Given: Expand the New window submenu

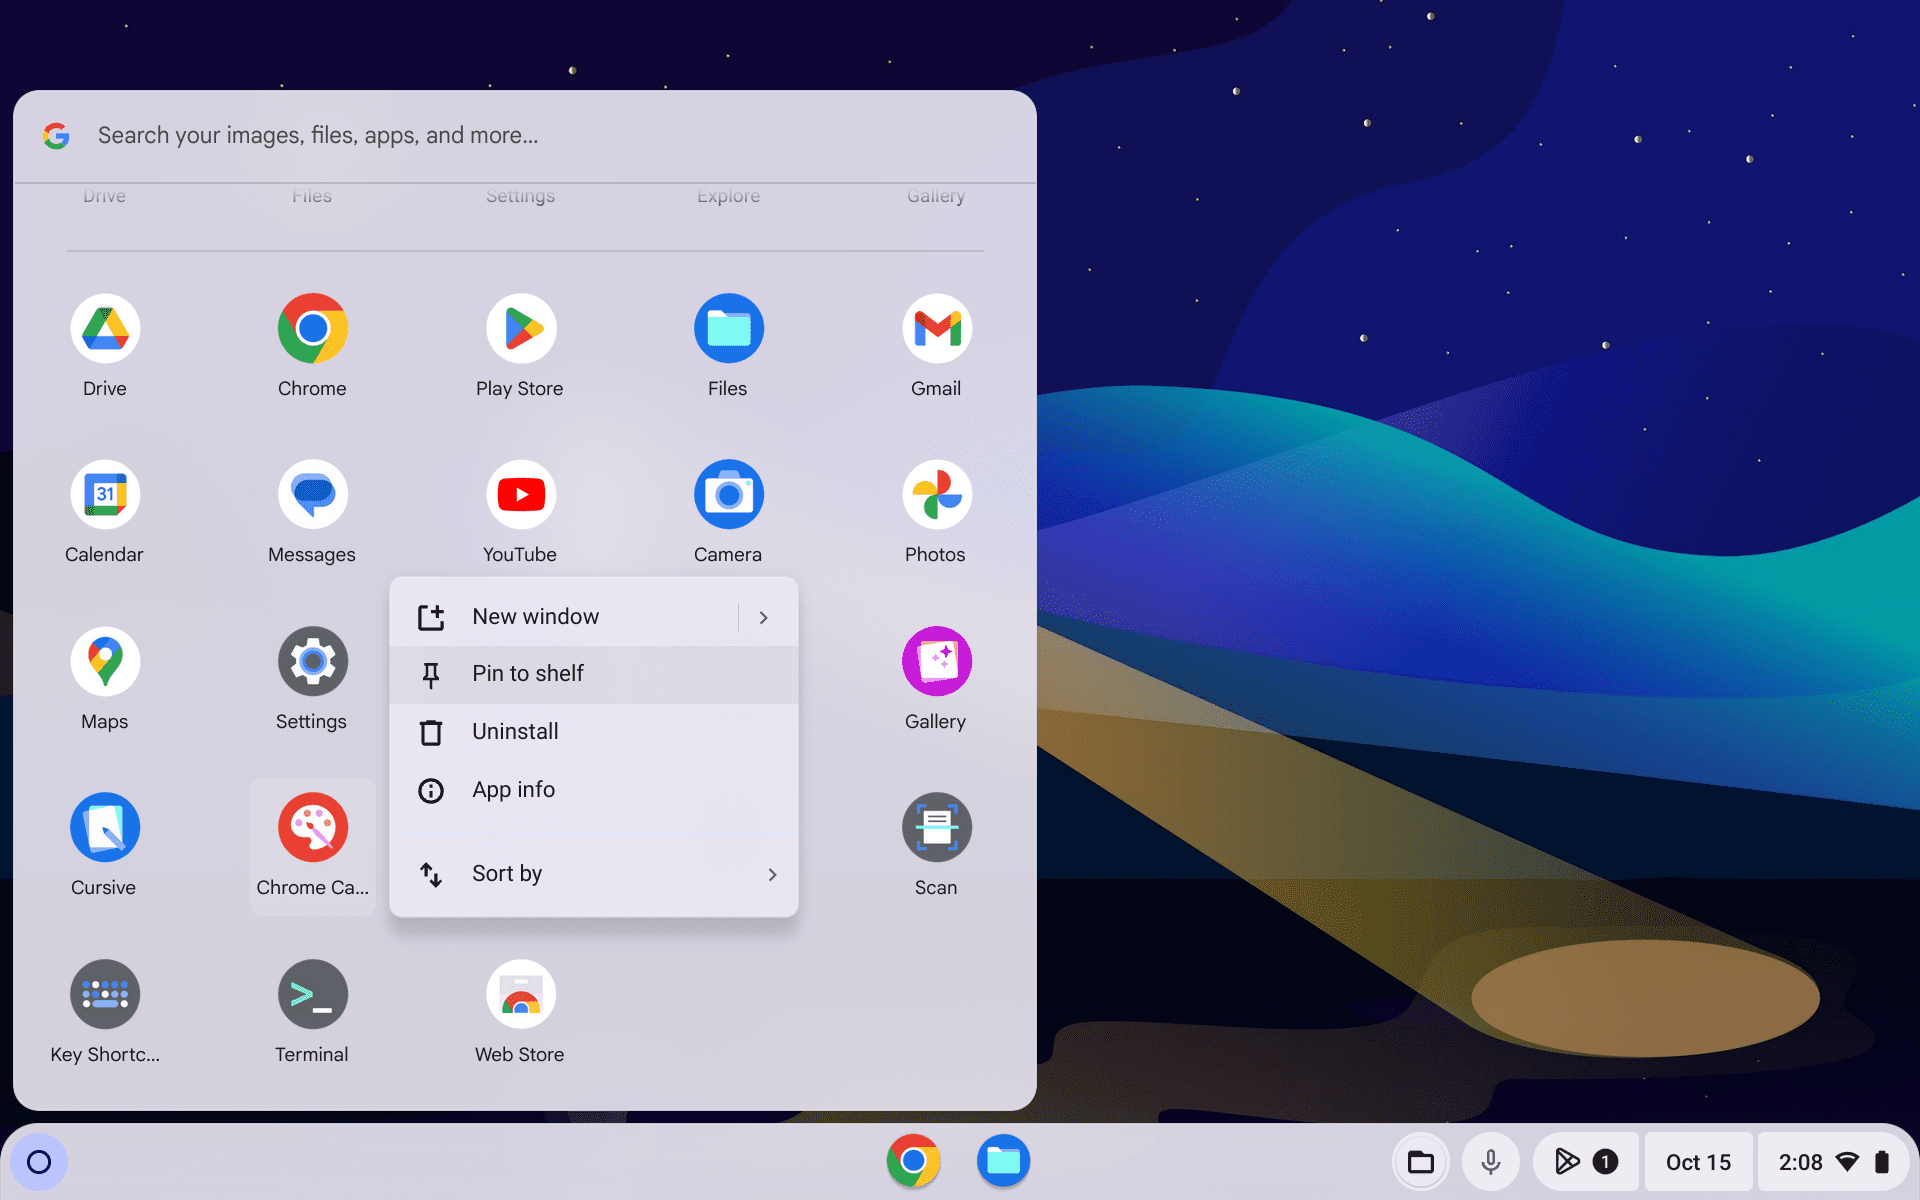Looking at the screenshot, I should coord(764,617).
